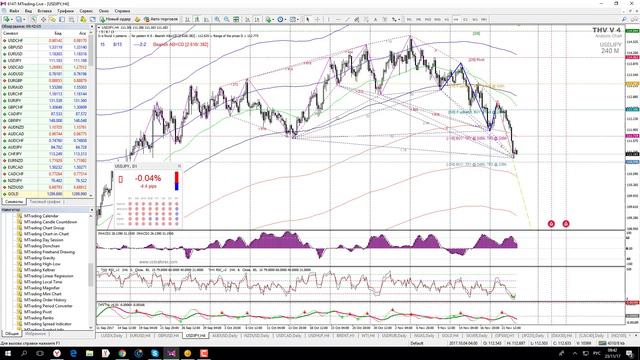Screen dimensions: 640x360
Task: Click the Tile Windows toolbar icon
Action: coord(236,19)
